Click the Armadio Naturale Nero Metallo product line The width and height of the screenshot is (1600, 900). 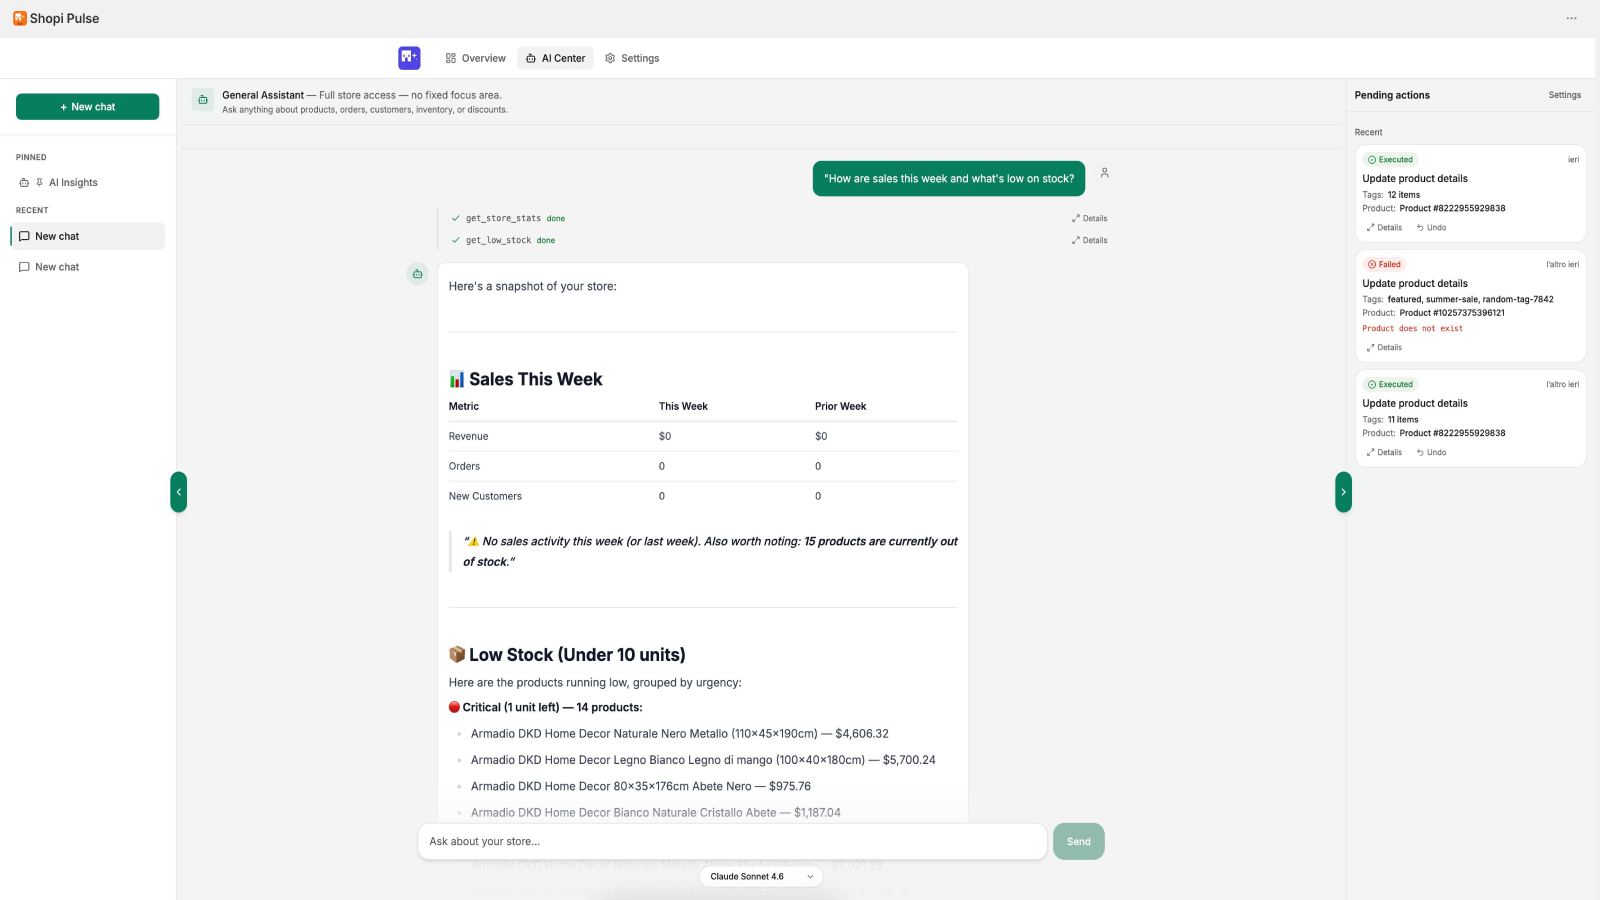pyautogui.click(x=679, y=734)
